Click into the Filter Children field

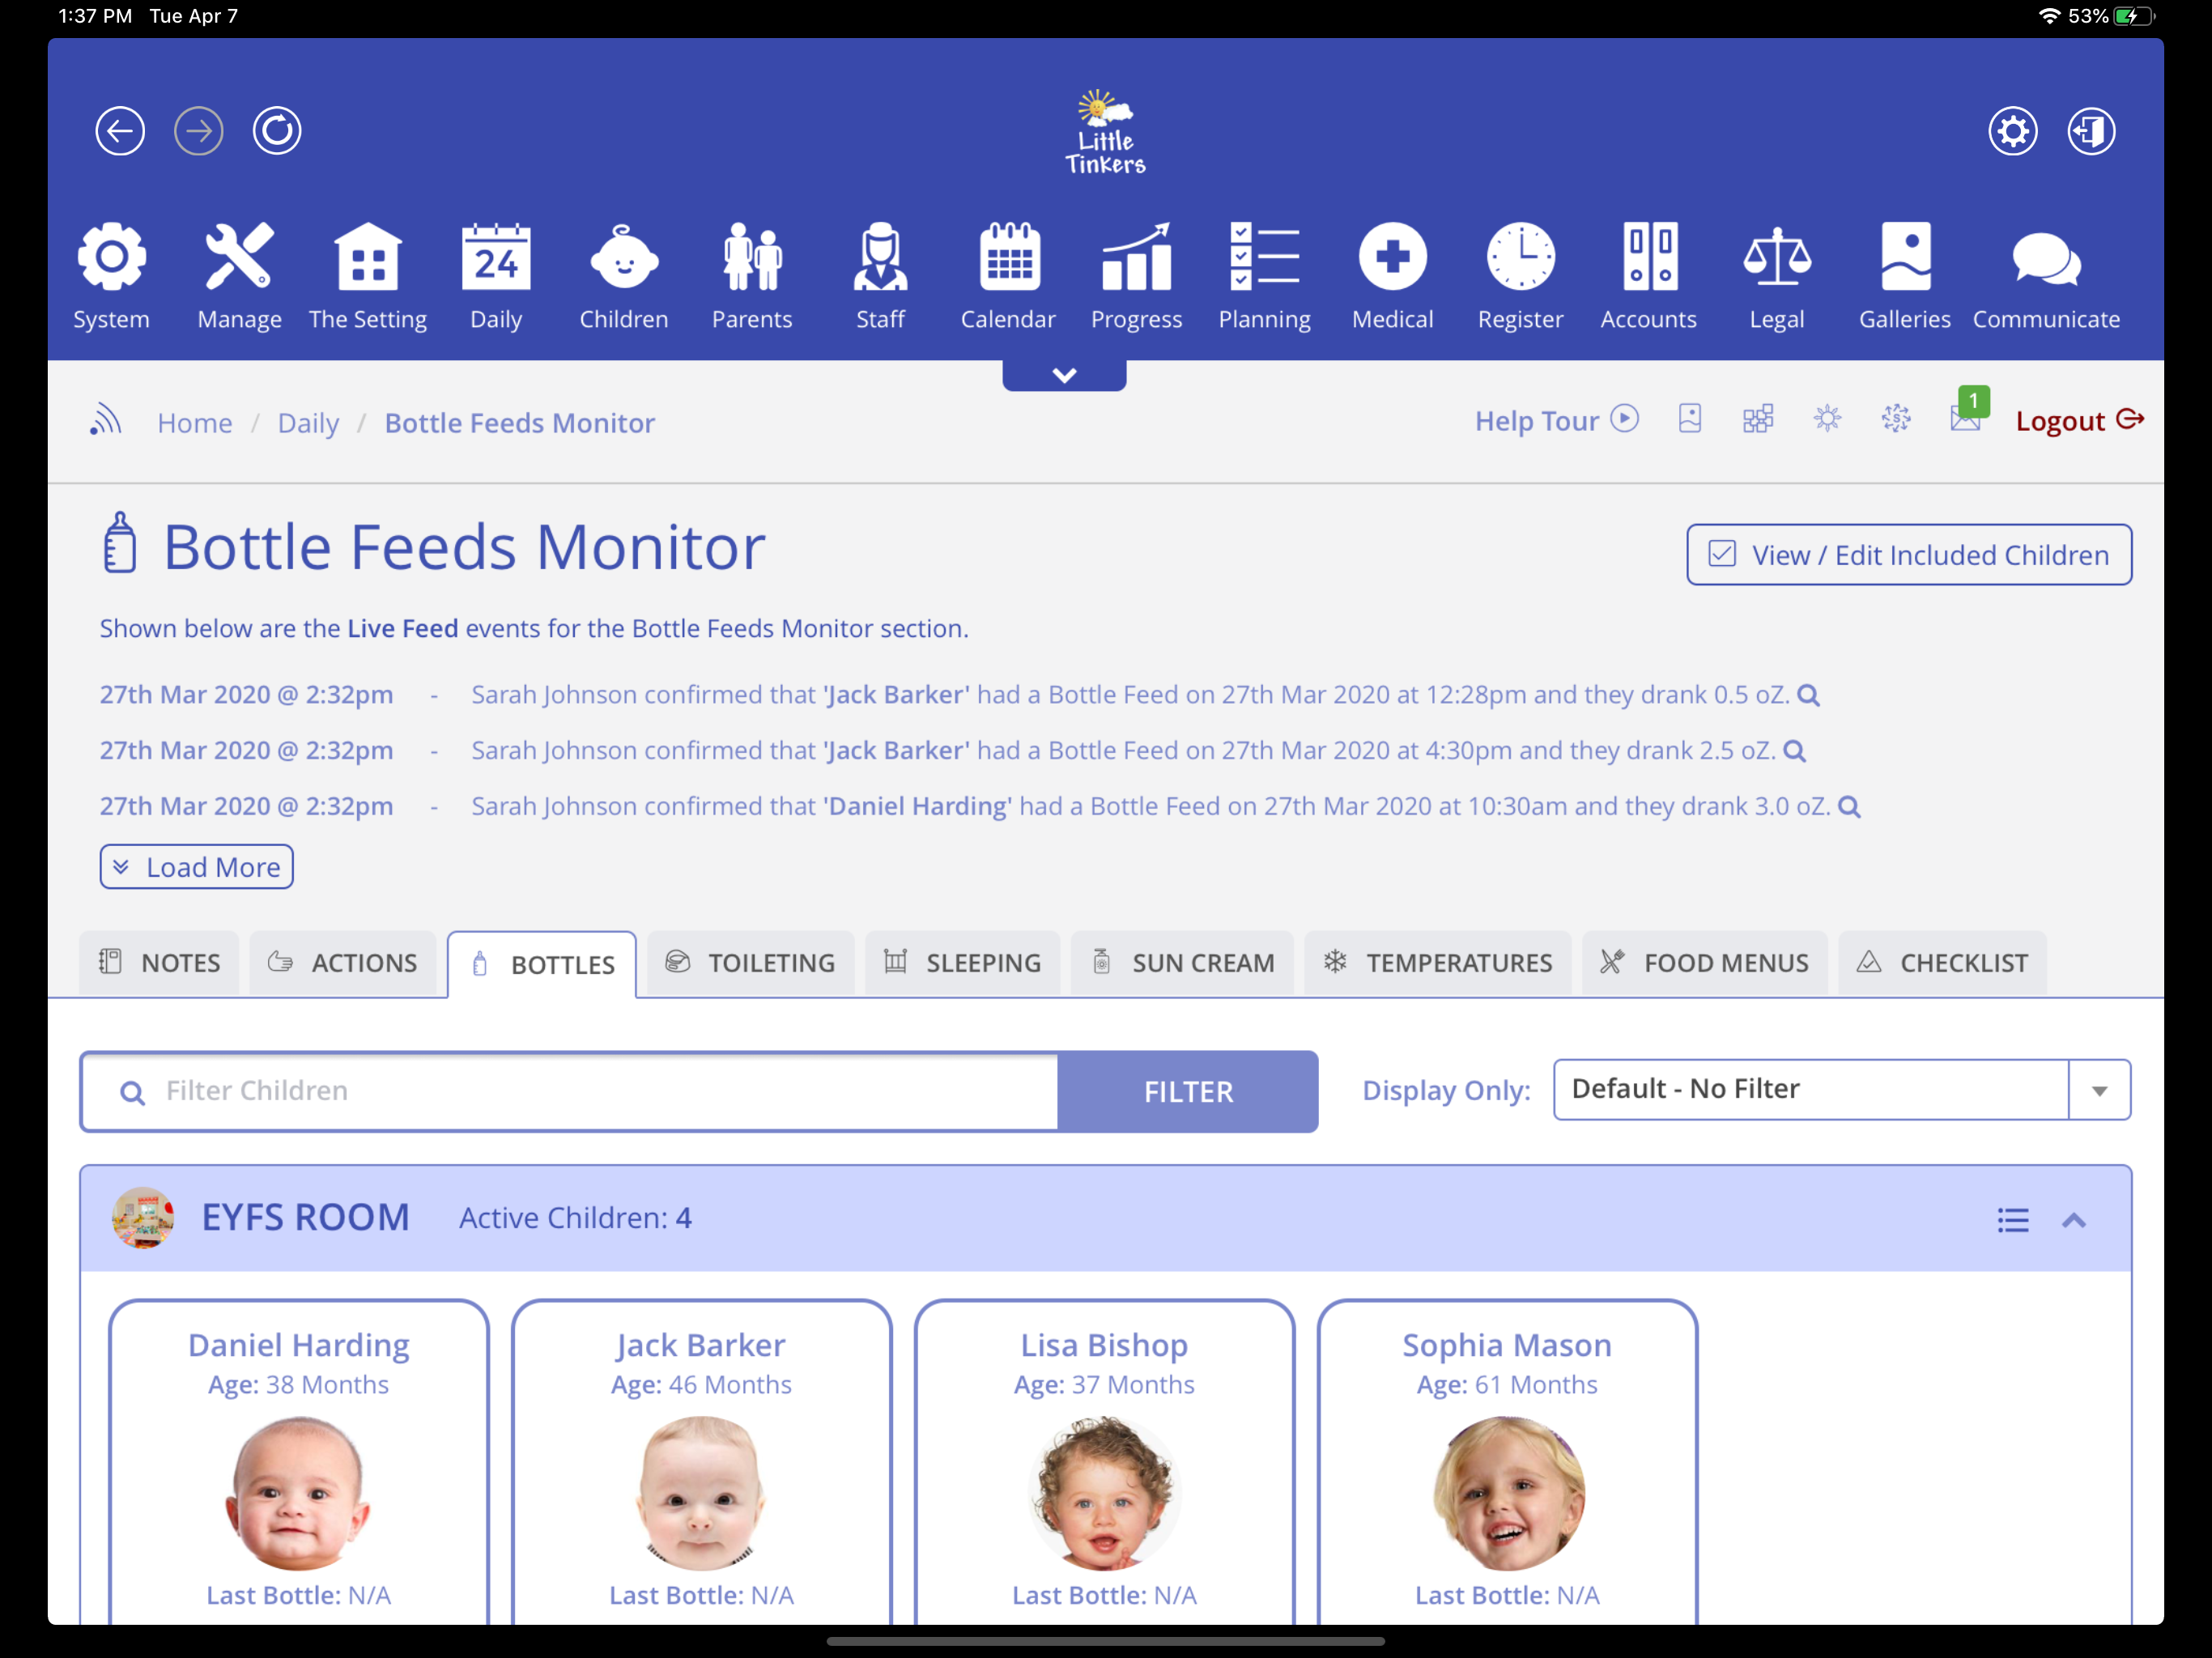570,1091
